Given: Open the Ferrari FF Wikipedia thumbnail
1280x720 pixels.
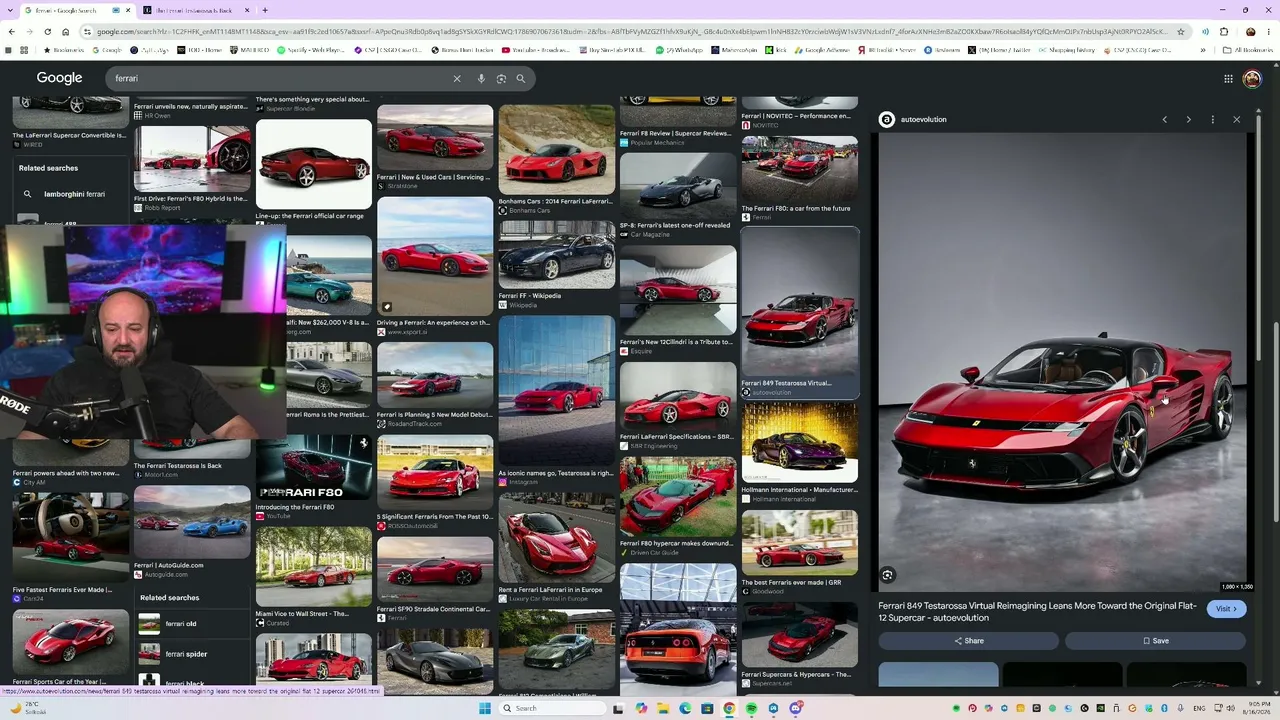Looking at the screenshot, I should pyautogui.click(x=557, y=255).
